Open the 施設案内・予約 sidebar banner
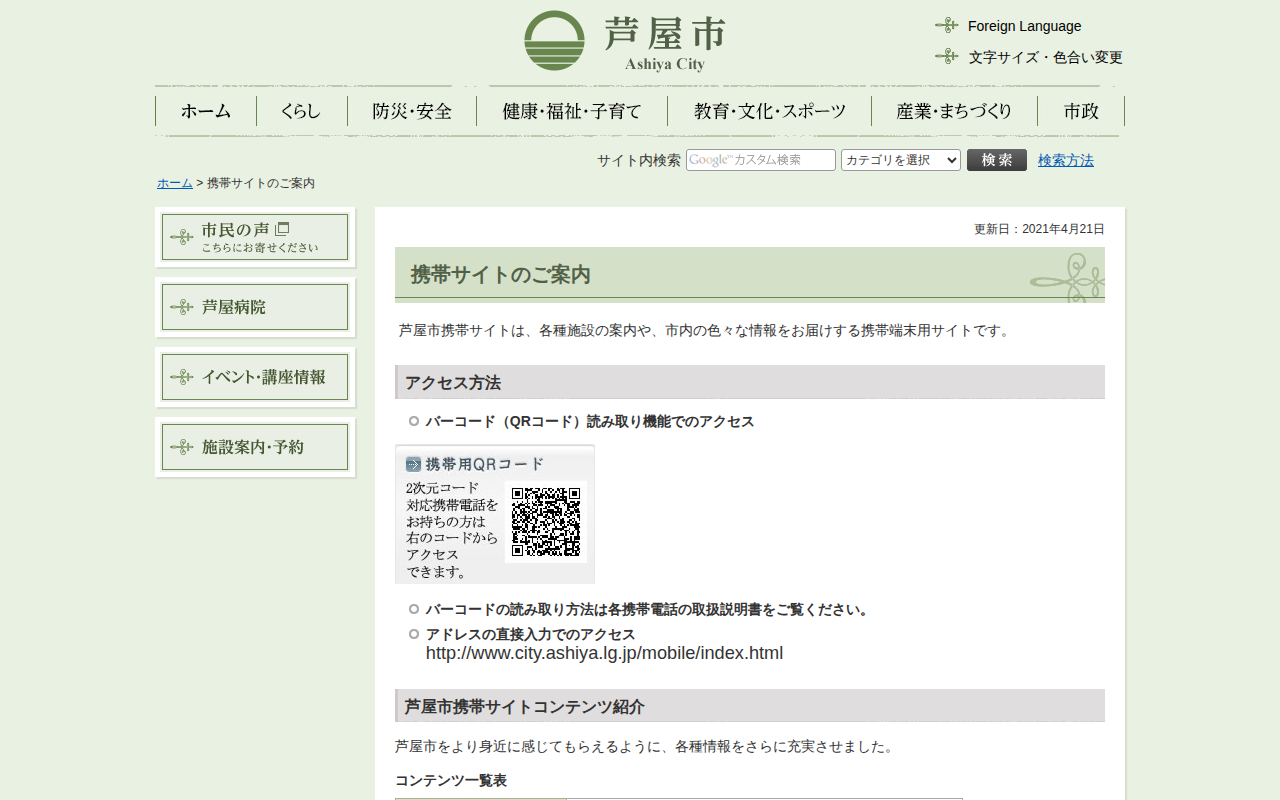 pos(255,447)
